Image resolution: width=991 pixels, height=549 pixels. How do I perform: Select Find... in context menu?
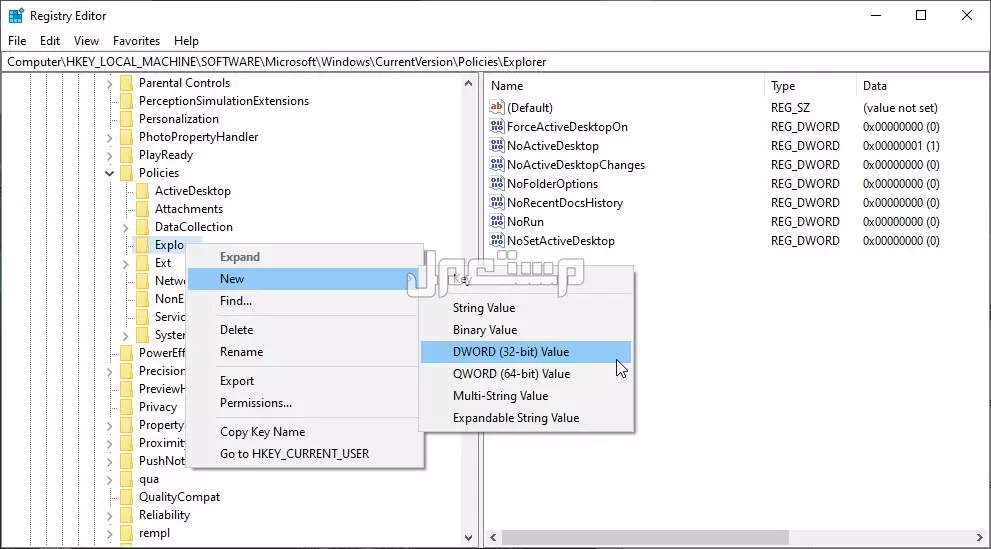pyautogui.click(x=305, y=301)
